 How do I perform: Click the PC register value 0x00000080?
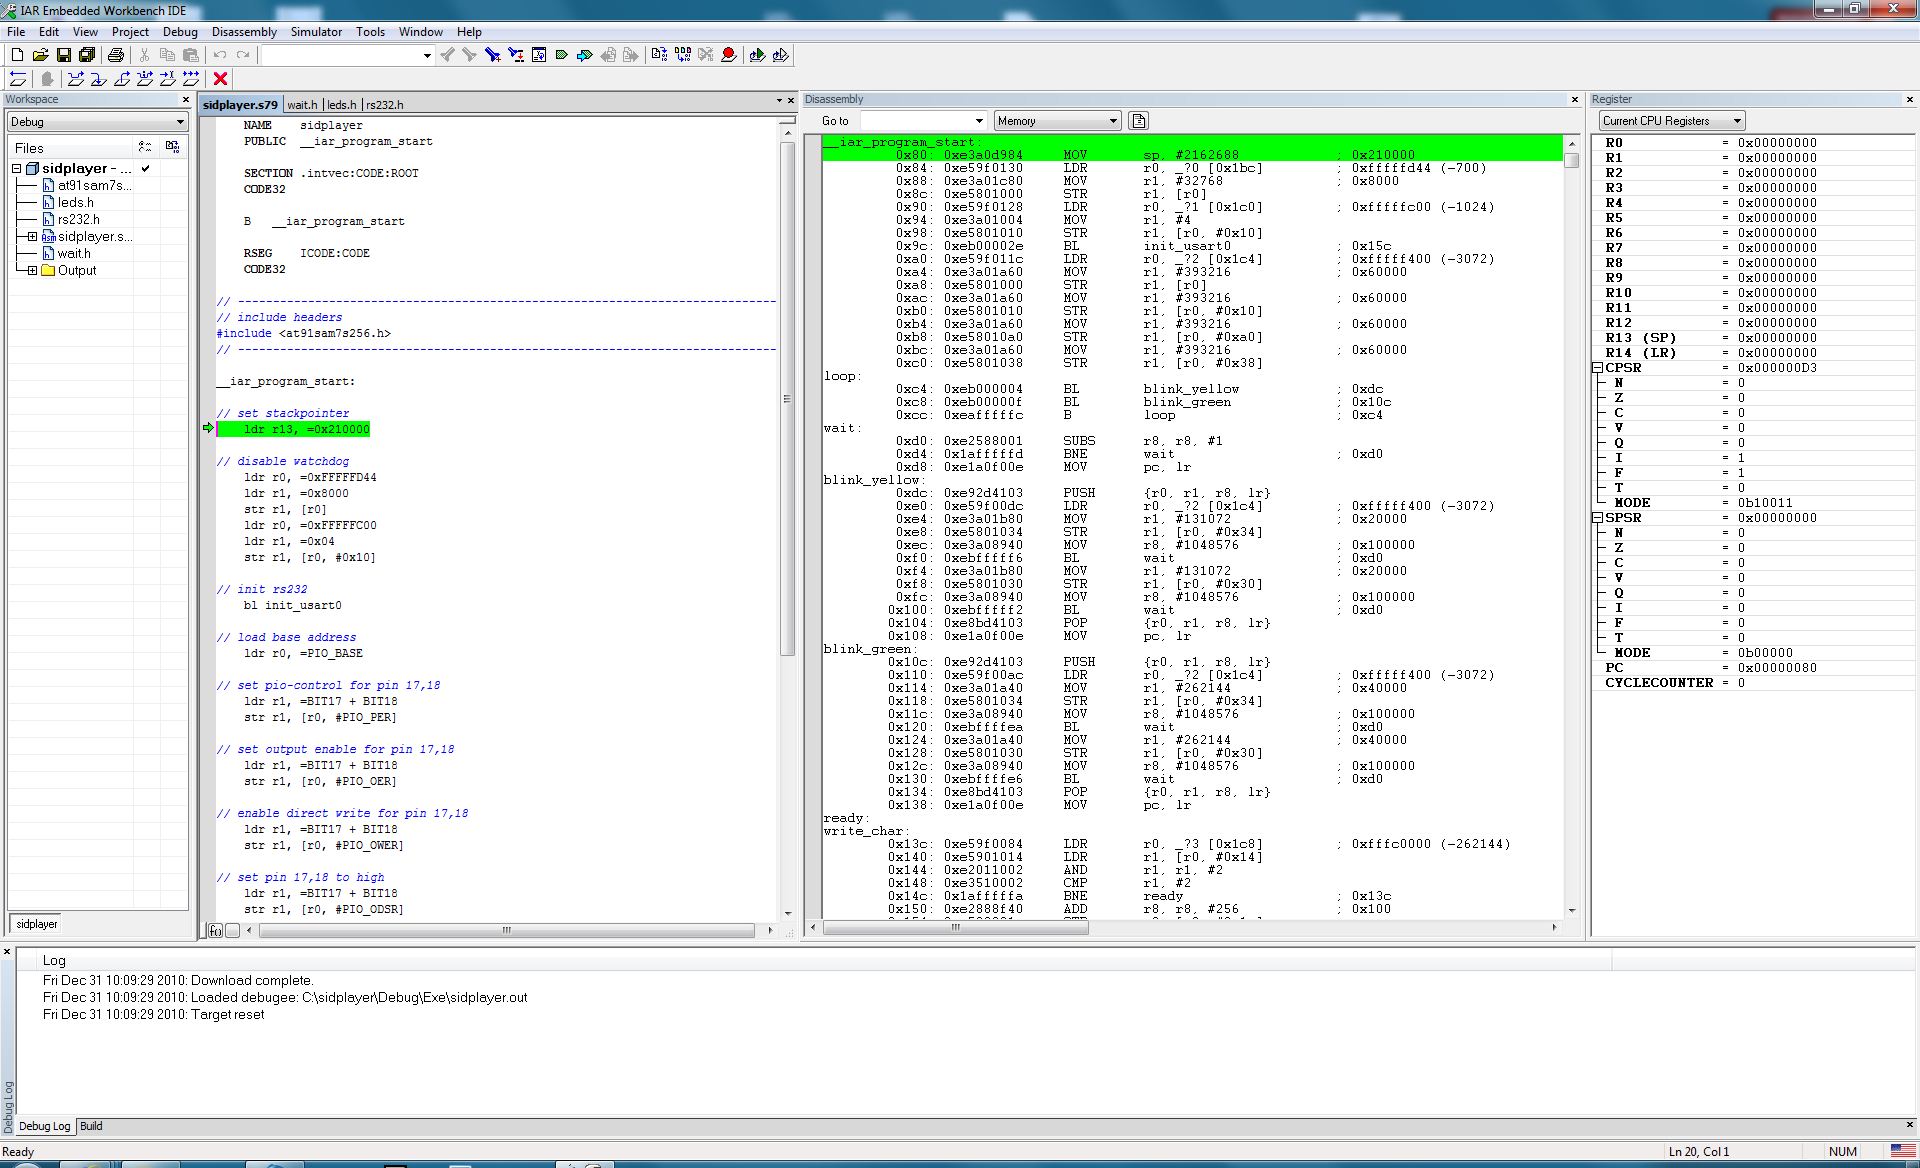tap(1777, 668)
